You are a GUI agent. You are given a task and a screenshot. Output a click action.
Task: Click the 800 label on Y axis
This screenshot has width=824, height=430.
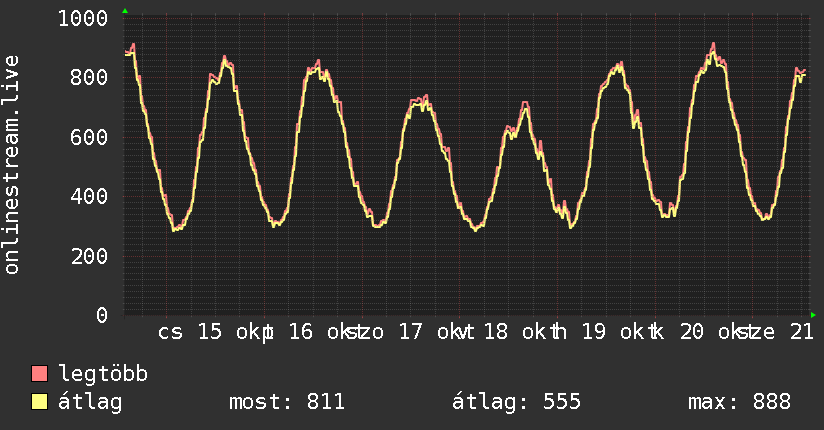(89, 78)
